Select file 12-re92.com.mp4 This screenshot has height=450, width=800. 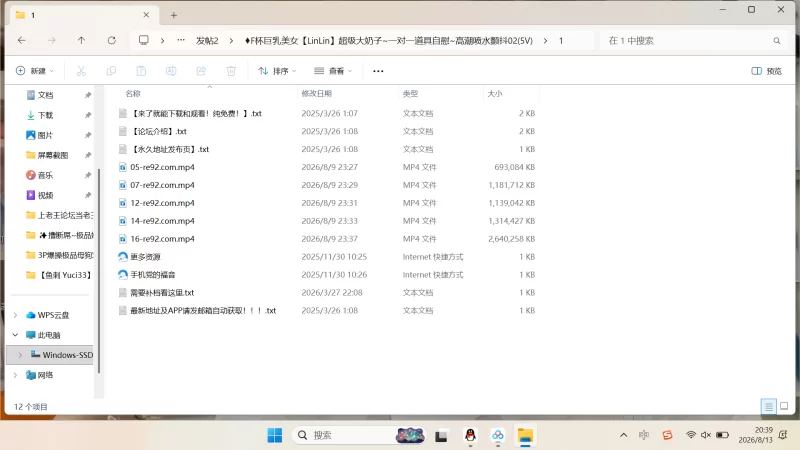click(x=162, y=203)
